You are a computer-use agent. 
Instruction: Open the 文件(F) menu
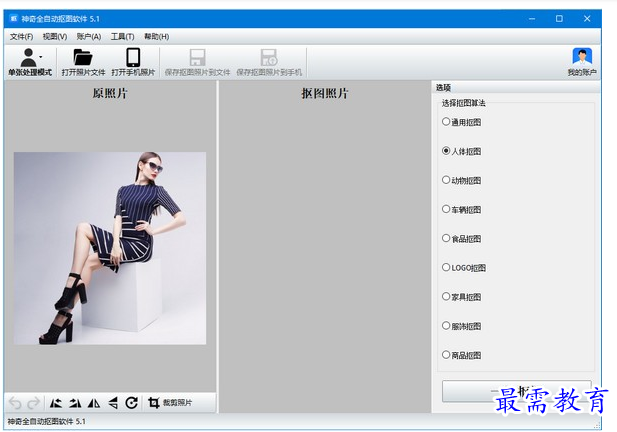point(21,37)
